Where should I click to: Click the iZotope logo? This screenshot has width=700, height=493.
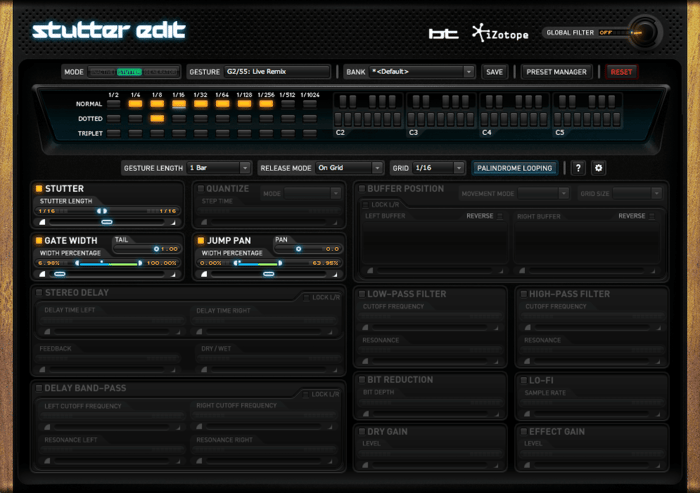(x=500, y=33)
